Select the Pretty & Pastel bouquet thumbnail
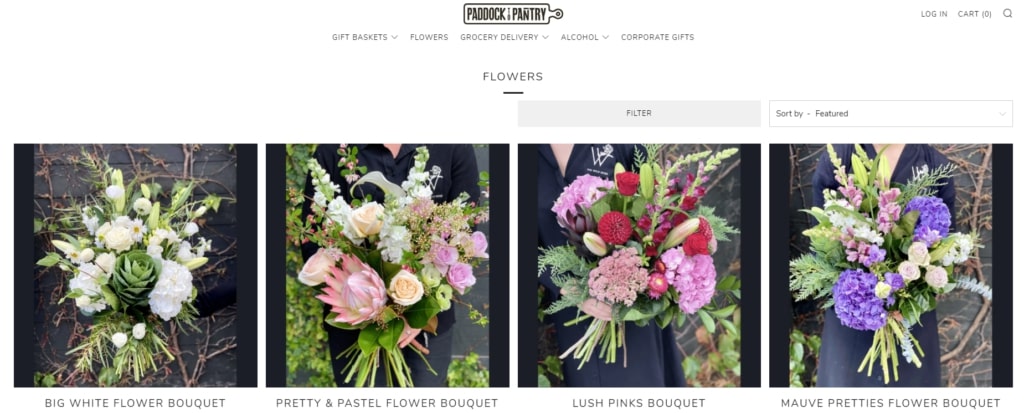The image size is (1024, 413). [x=387, y=265]
